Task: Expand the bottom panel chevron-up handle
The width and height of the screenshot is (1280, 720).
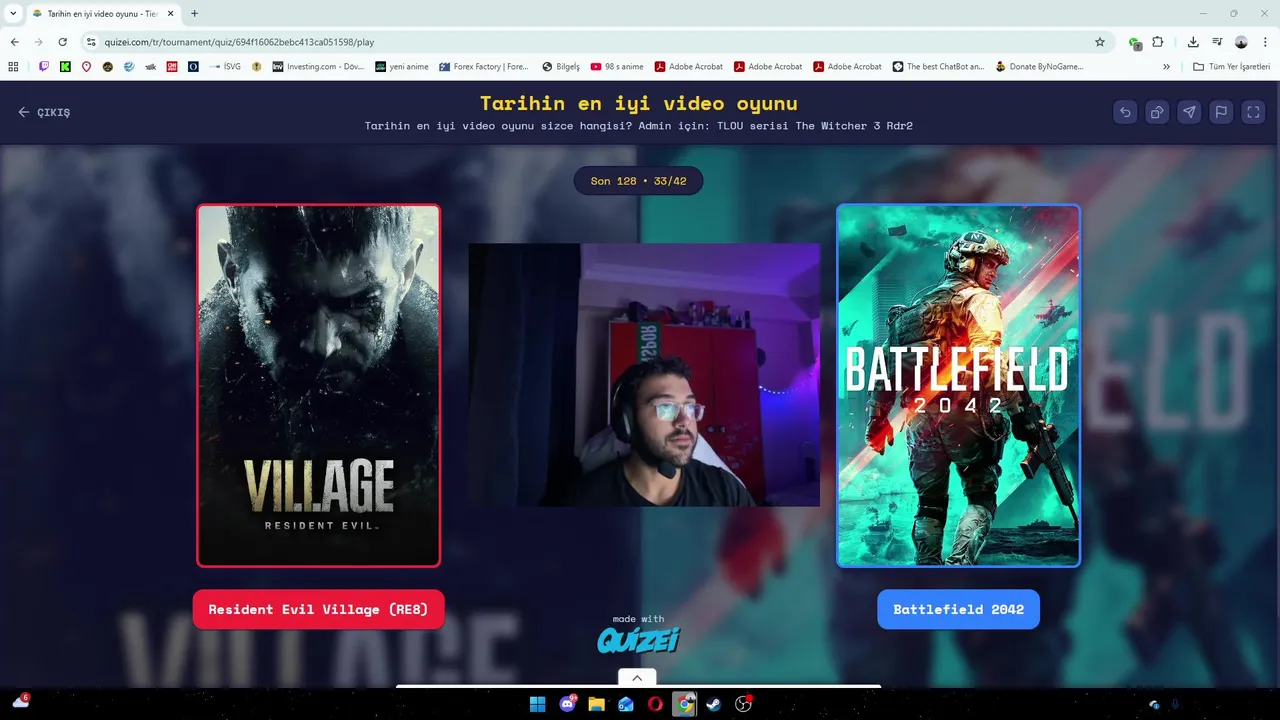Action: pos(637,678)
